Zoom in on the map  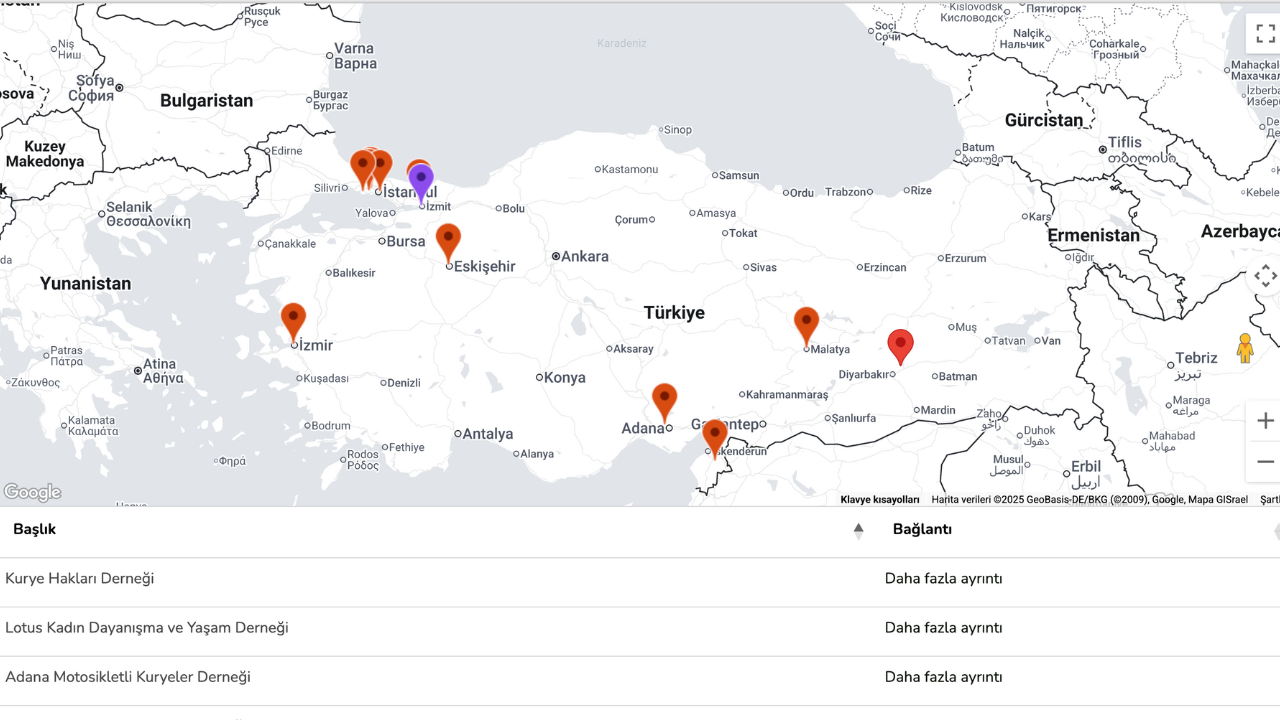click(x=1264, y=421)
